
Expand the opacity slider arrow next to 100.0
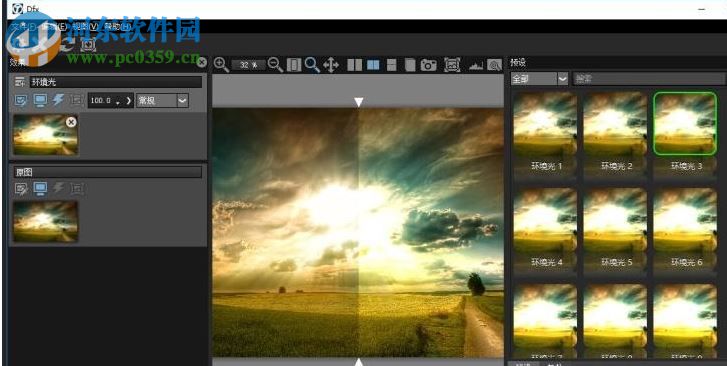point(128,100)
